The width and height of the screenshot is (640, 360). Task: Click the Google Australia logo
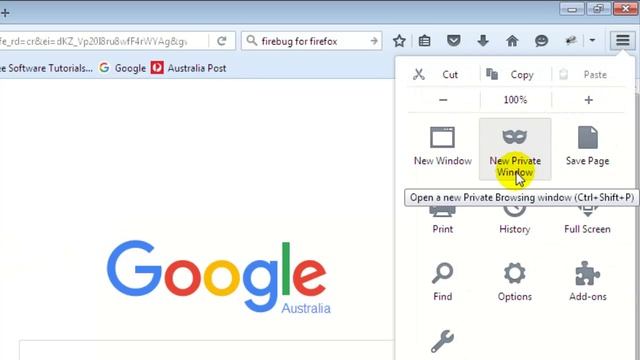click(x=218, y=277)
